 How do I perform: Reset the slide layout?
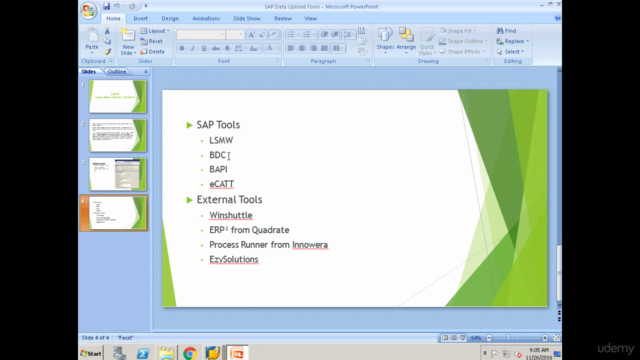pos(151,41)
